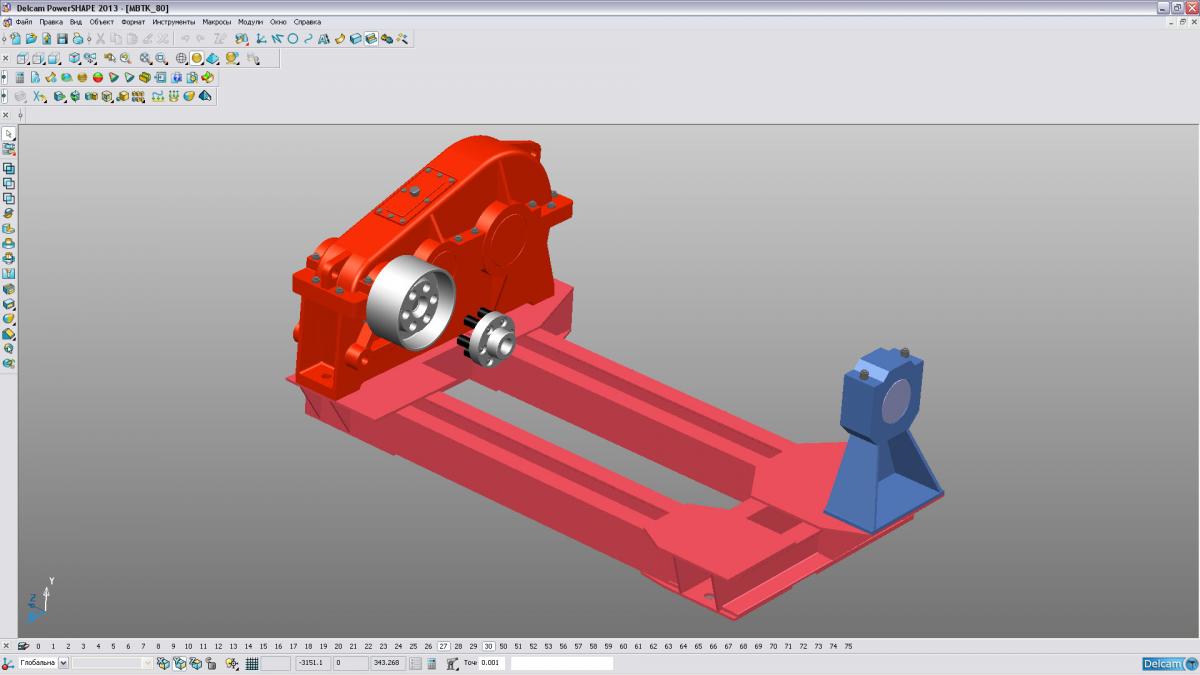Open the Файл menu
Viewport: 1200px width, 675px height.
23,21
